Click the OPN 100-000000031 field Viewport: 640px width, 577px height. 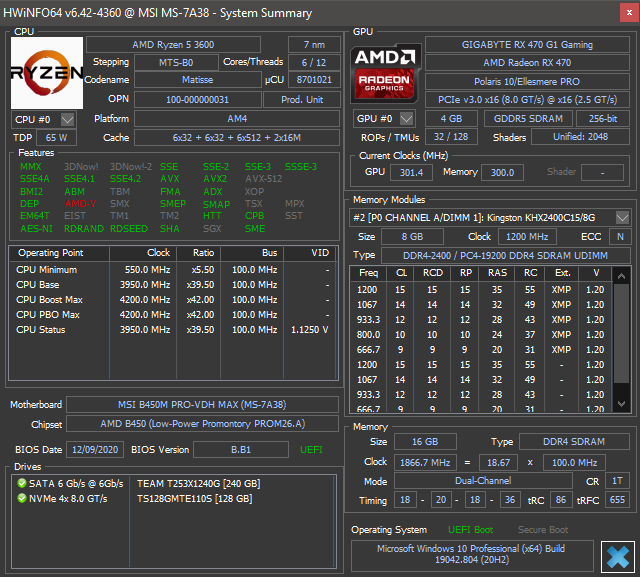coord(198,100)
